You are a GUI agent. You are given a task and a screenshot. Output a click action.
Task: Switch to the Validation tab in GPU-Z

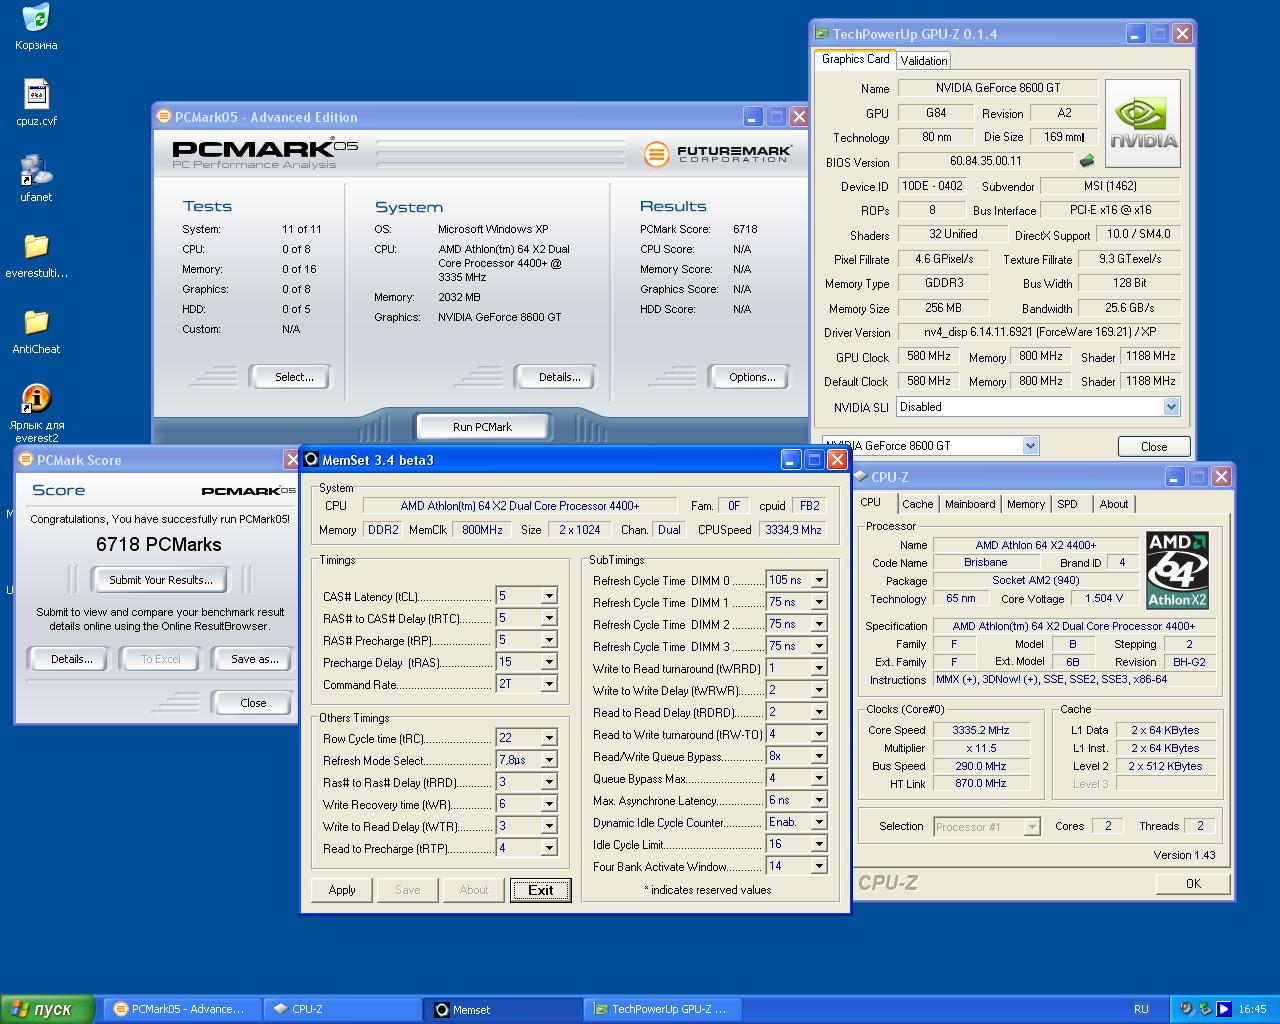[x=924, y=61]
